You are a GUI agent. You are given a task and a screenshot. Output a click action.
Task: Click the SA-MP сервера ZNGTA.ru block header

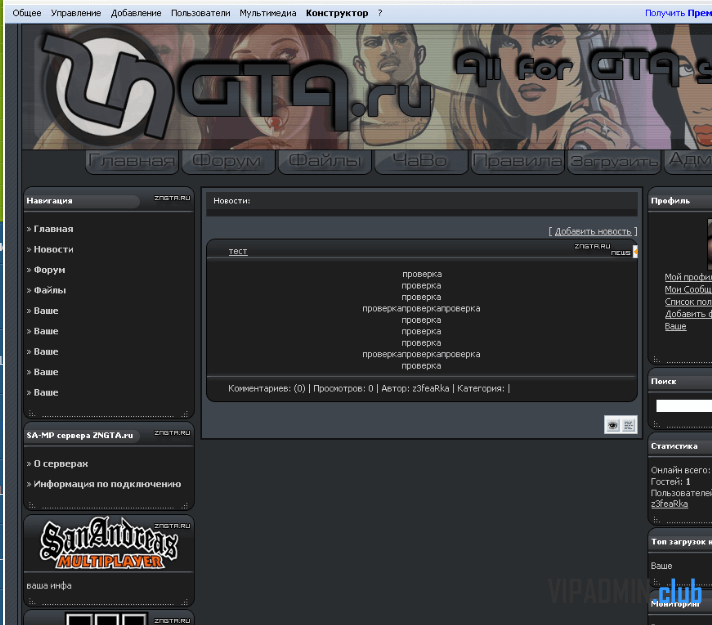[x=109, y=435]
